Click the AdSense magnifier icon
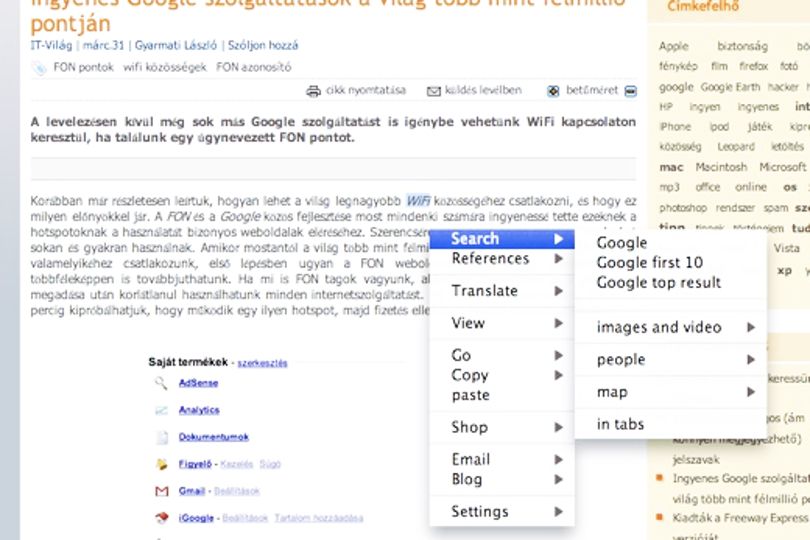Image resolution: width=810 pixels, height=540 pixels. [x=161, y=383]
